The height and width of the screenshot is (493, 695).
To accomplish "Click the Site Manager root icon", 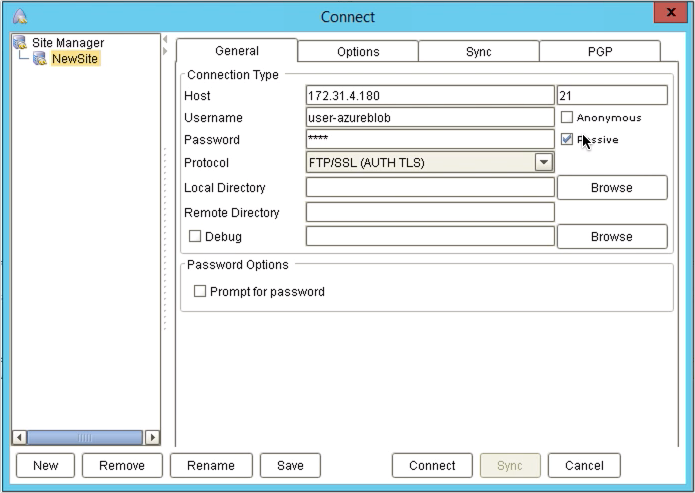I will pos(19,43).
